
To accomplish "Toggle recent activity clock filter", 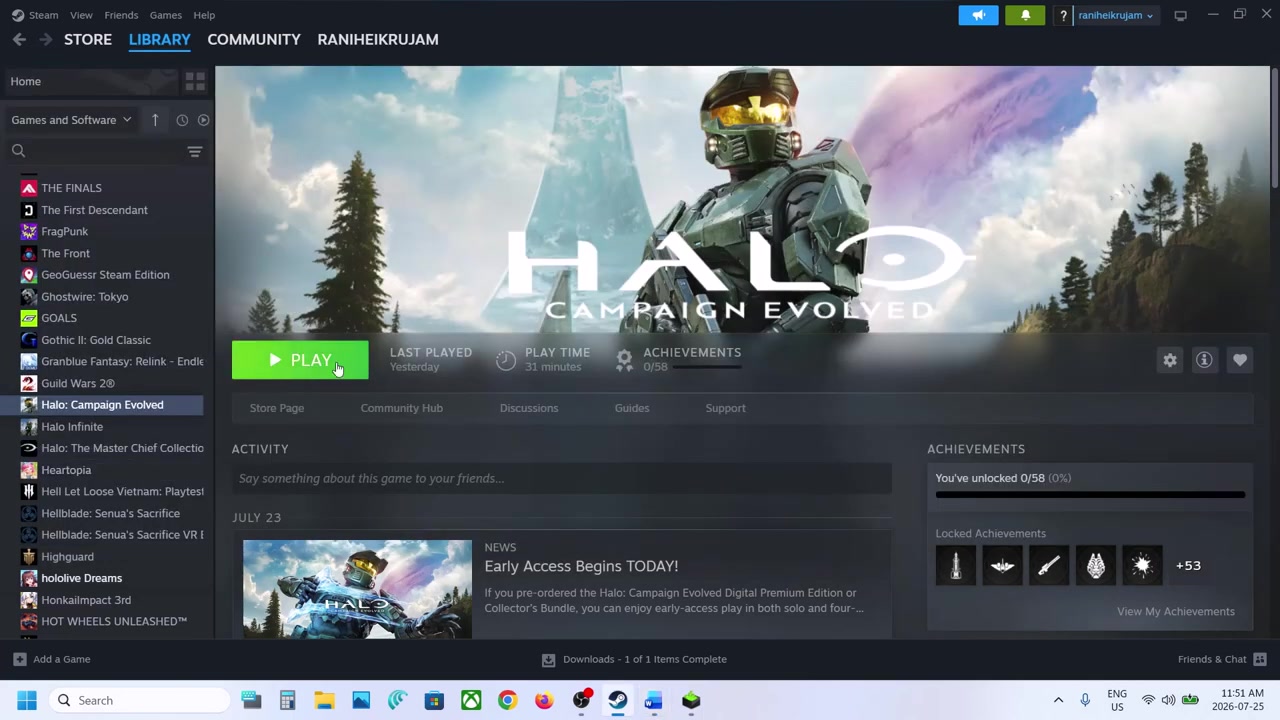I will 182,120.
